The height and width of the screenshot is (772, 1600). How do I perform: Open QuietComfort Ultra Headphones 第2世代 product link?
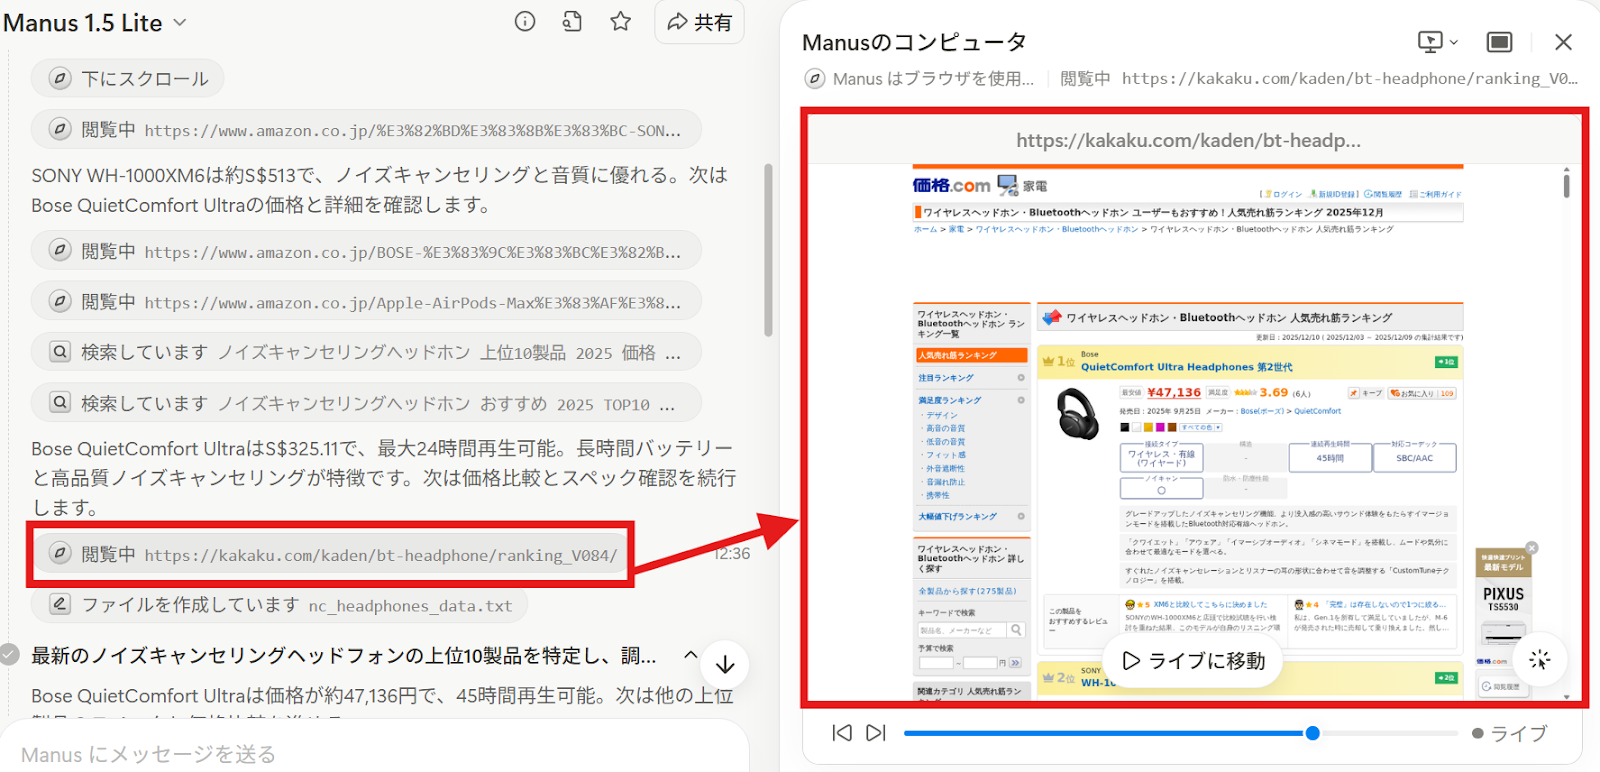[x=1186, y=367]
